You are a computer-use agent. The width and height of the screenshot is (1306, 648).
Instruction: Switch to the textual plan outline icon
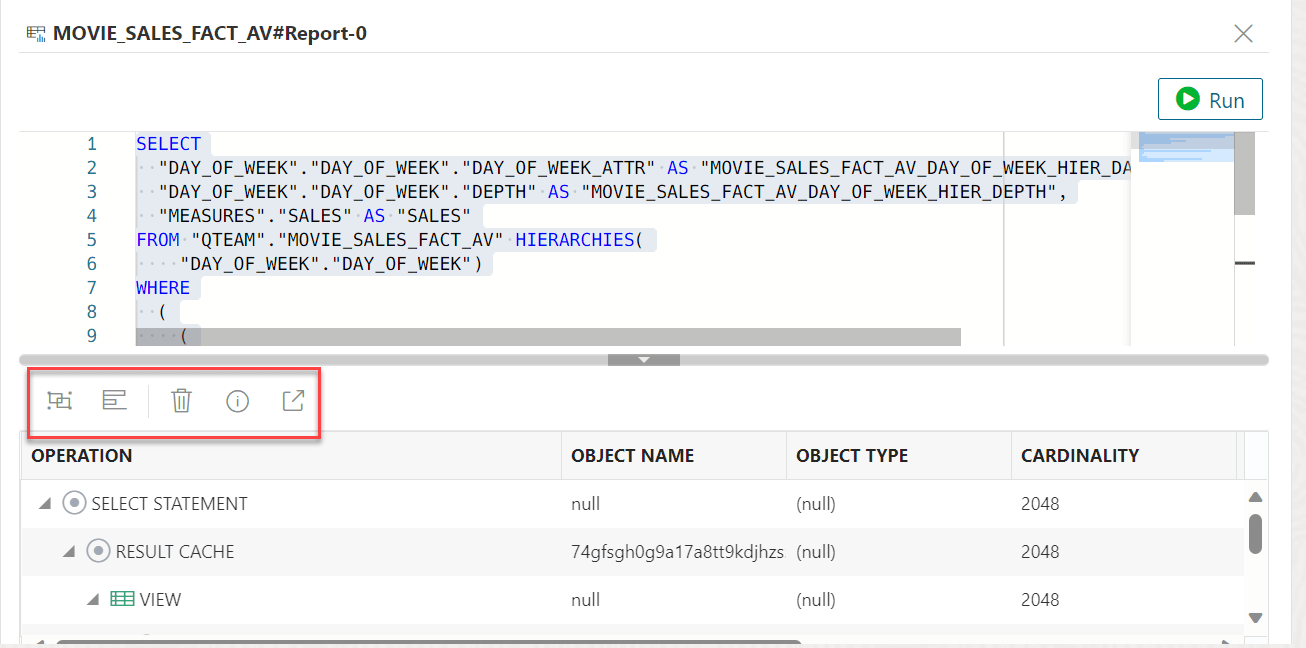tap(115, 400)
